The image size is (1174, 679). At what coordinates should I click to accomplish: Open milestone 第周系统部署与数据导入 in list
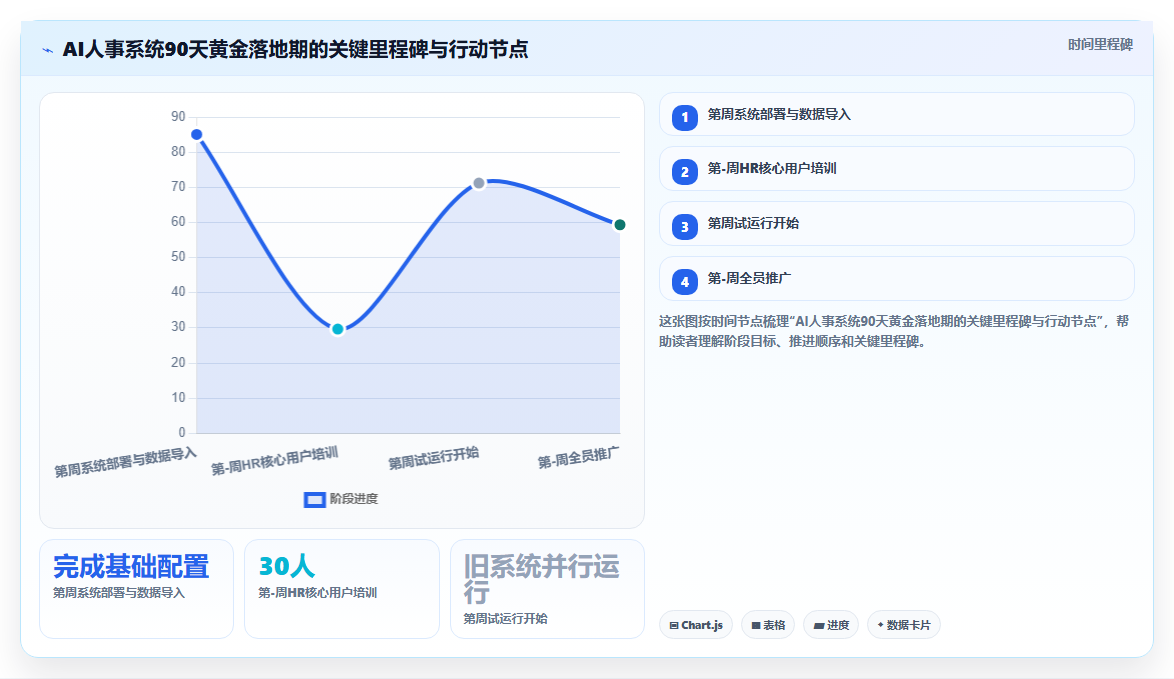pos(896,115)
